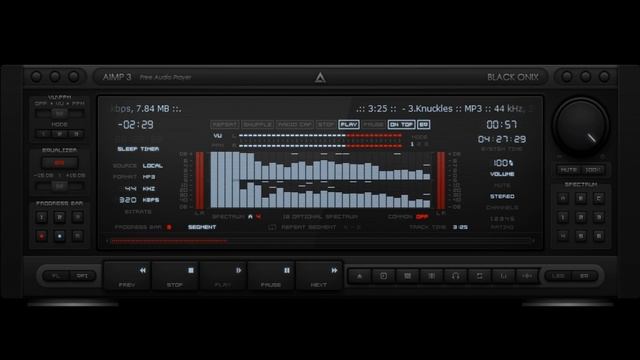Seek in the red track progress bar
640x360 pixels.
tap(320, 241)
